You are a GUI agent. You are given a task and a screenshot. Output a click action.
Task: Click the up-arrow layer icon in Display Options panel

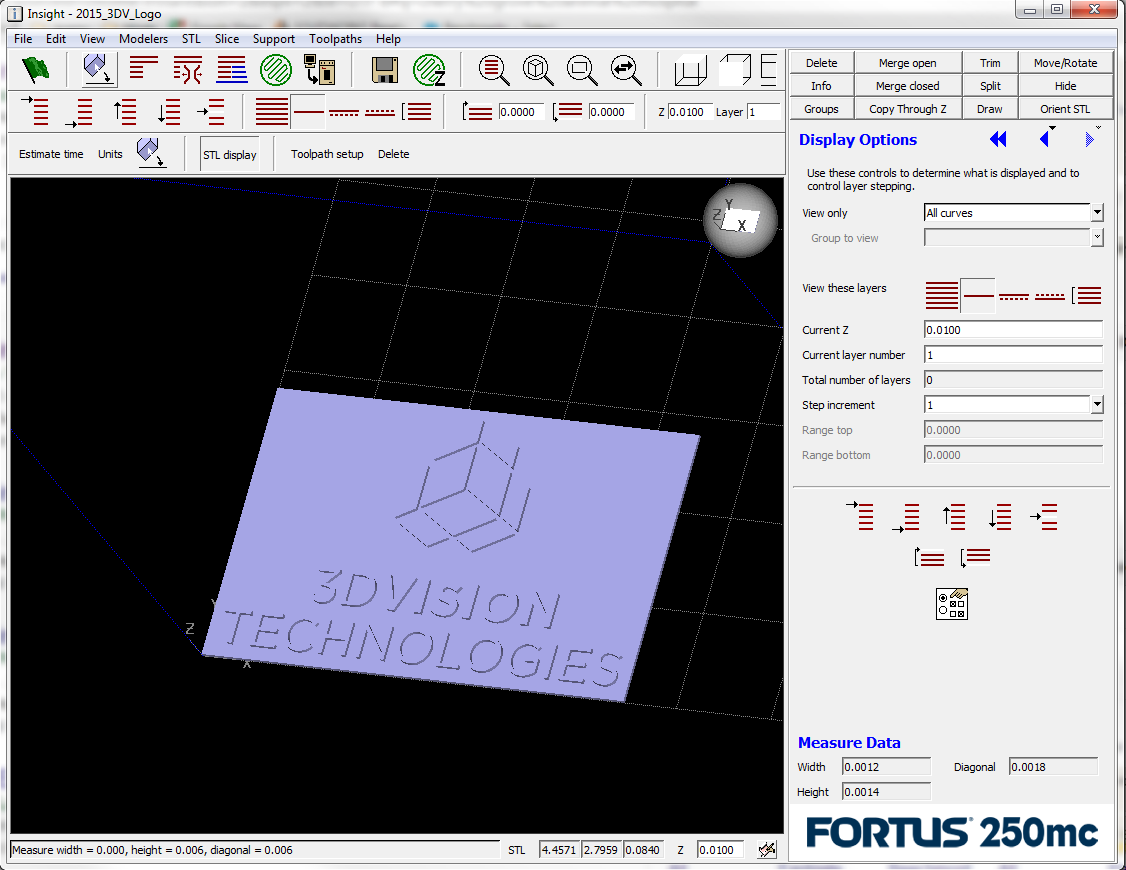click(954, 517)
